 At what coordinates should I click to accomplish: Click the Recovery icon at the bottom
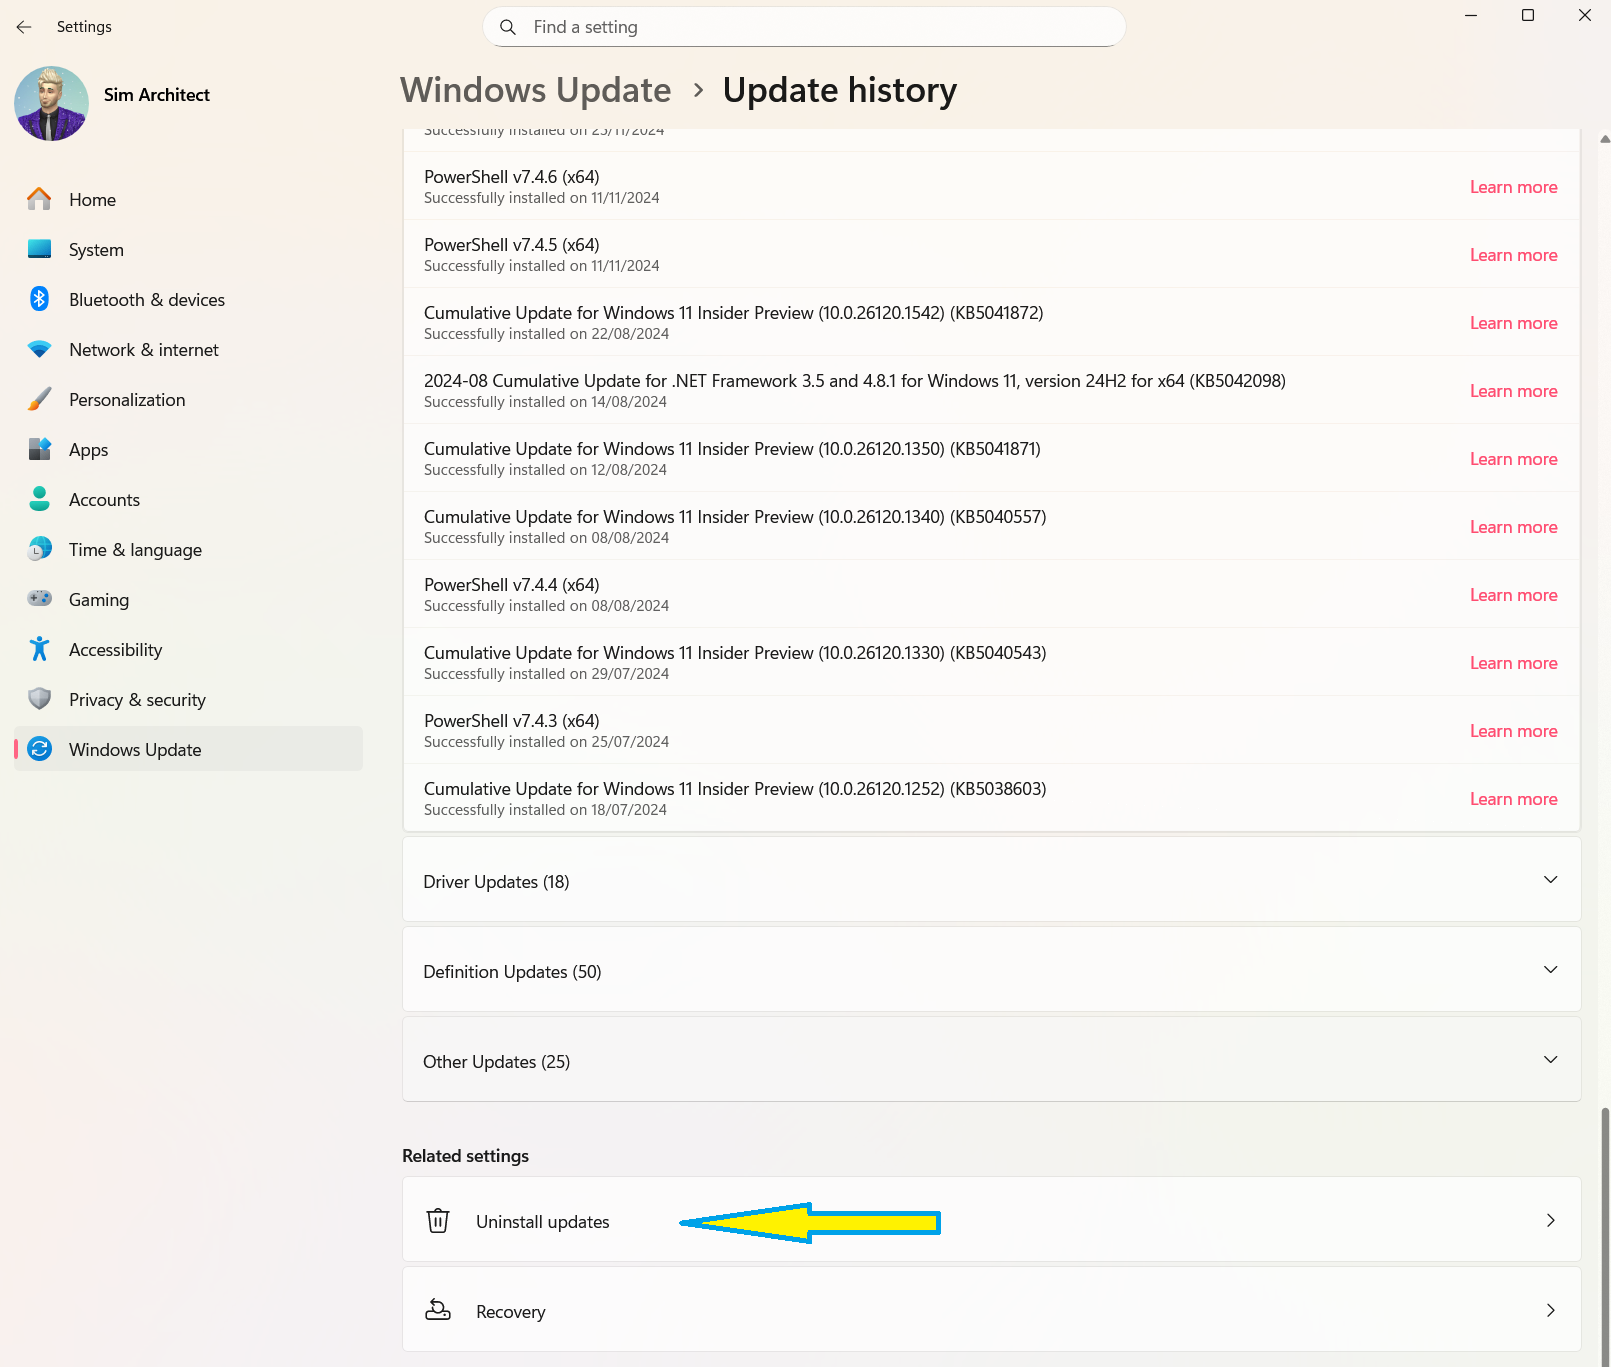[438, 1310]
